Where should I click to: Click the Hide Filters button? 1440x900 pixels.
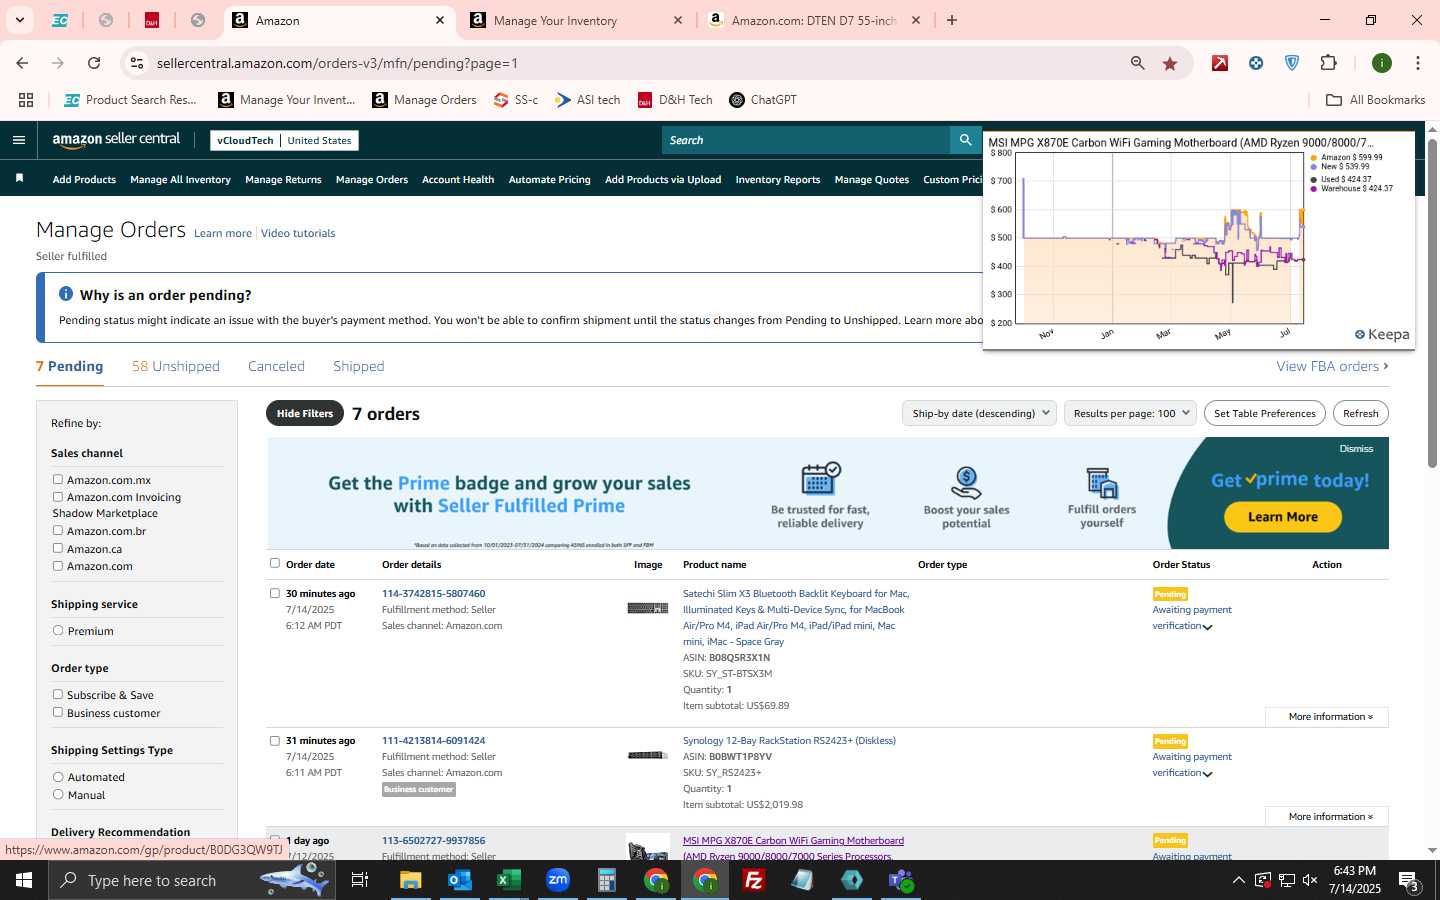point(305,413)
